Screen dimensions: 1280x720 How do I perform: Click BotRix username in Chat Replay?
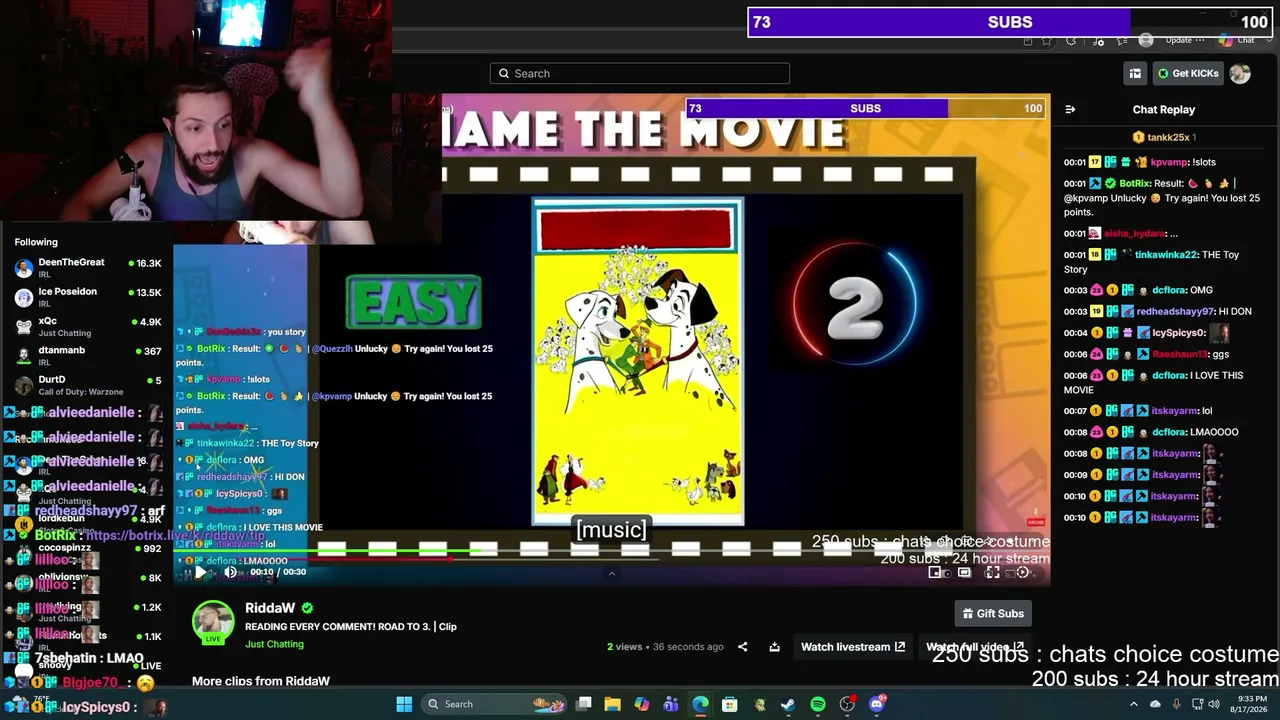click(1134, 184)
